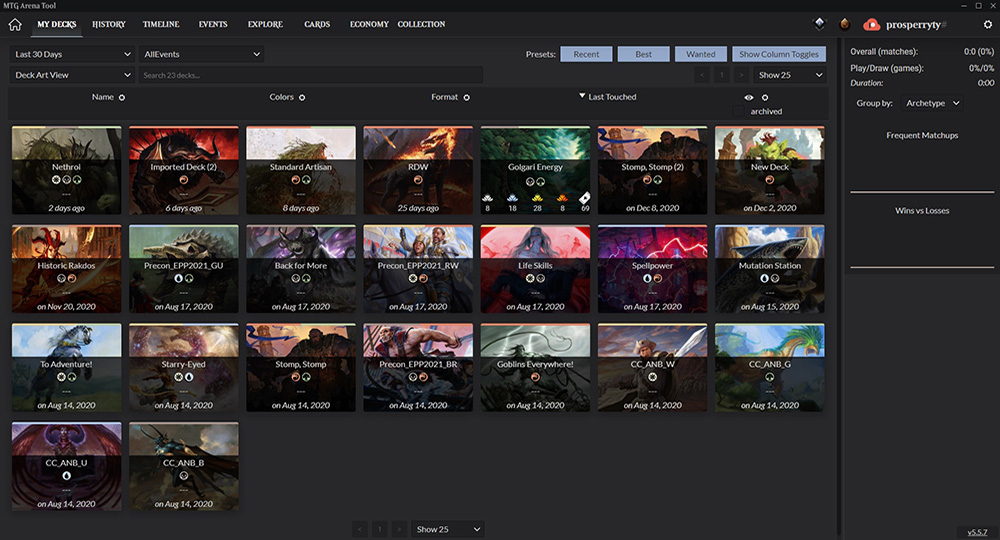Screen dimensions: 1000x540
Task: Click version v5.5.7 link
Action: [x=977, y=532]
